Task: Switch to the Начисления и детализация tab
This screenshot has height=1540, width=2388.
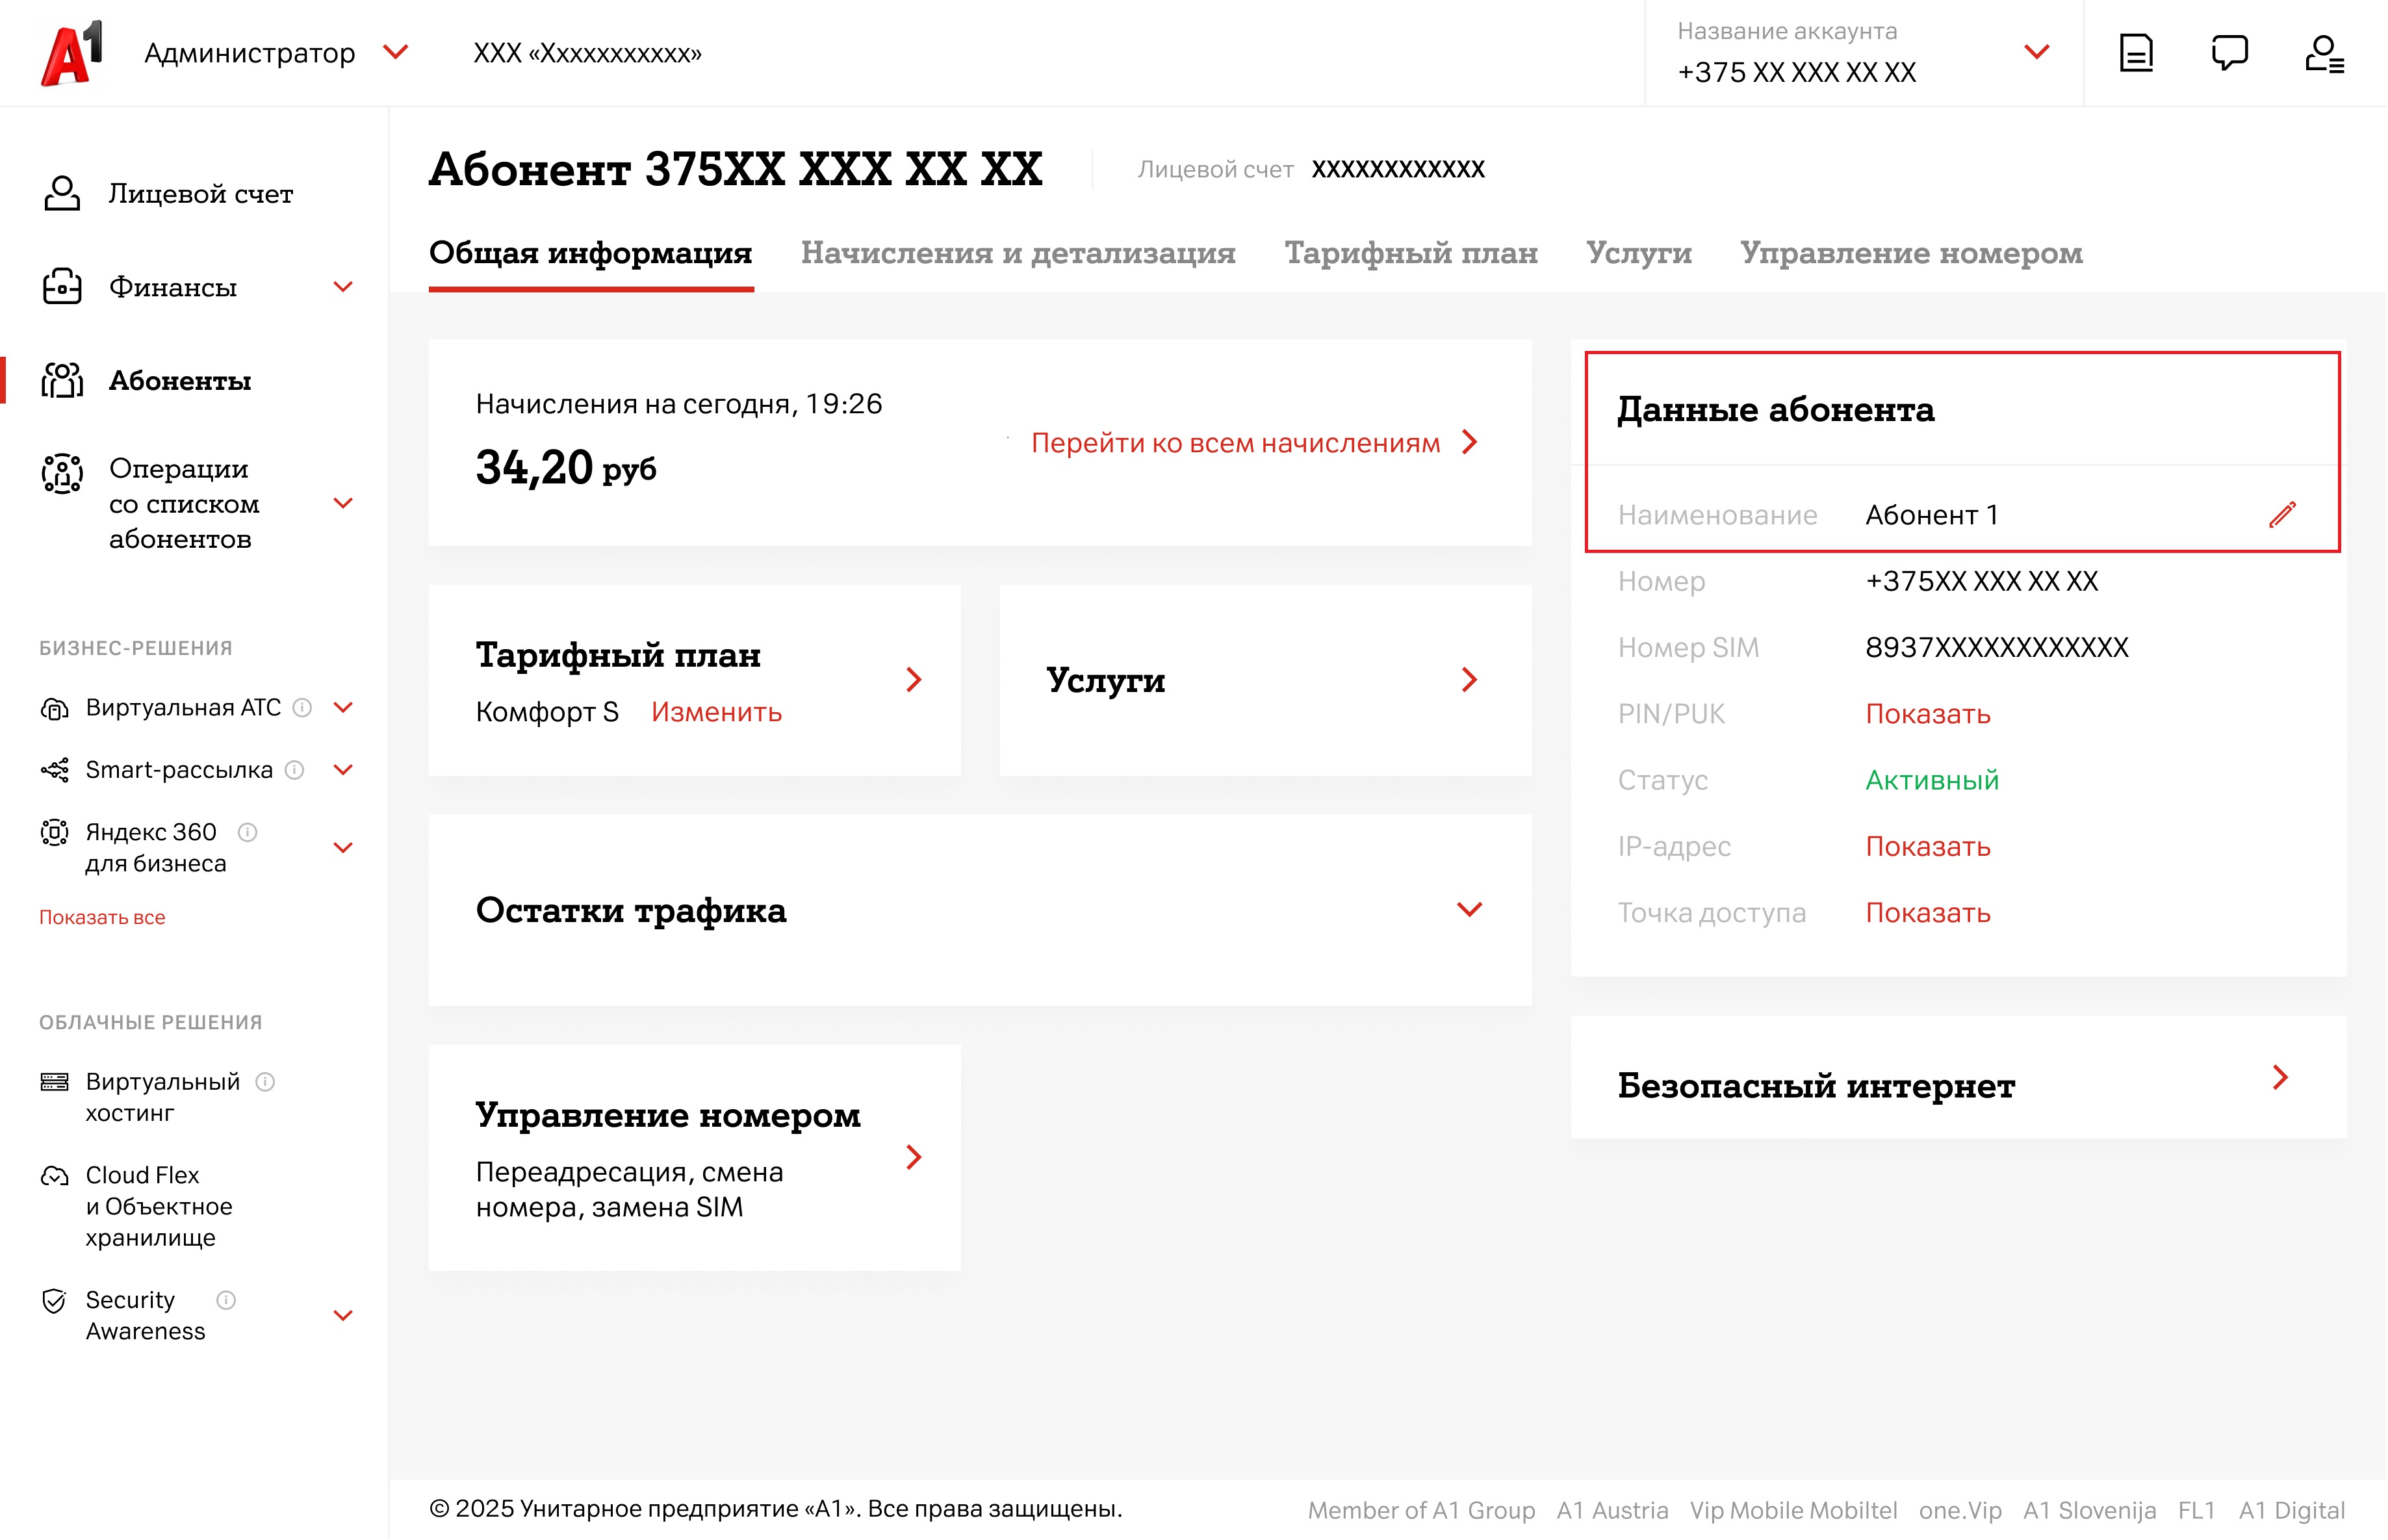Action: 1018,253
